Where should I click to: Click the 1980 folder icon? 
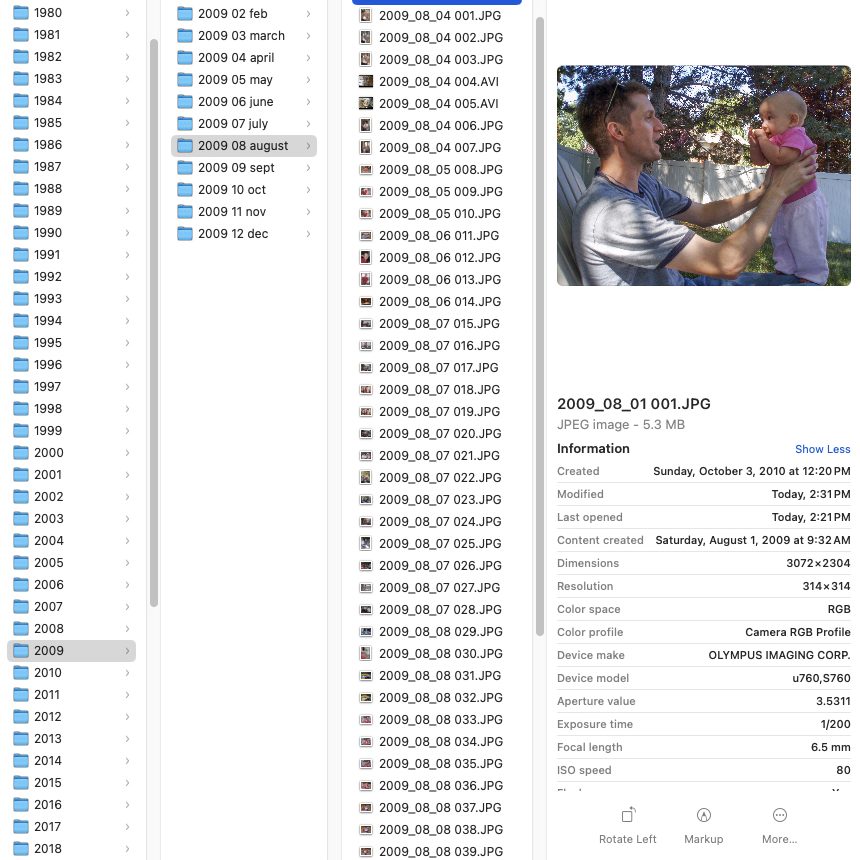[x=21, y=13]
